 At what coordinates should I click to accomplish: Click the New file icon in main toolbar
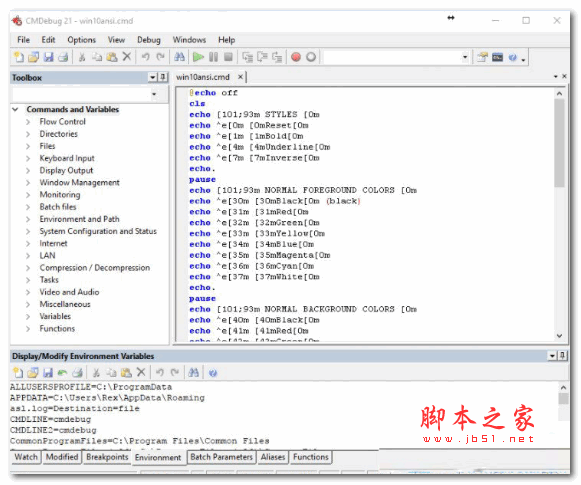tap(18, 57)
